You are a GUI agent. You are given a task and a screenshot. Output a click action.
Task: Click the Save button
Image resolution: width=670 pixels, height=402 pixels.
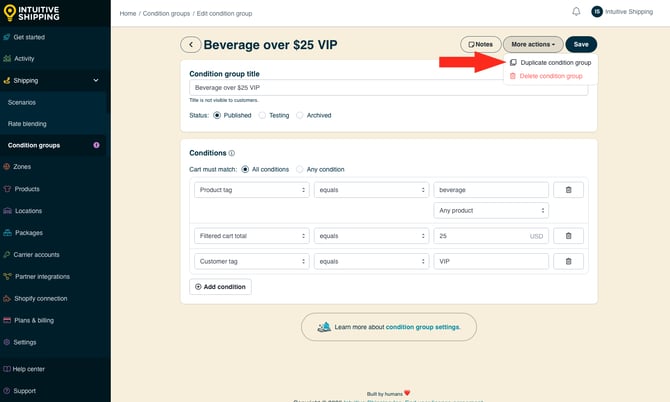click(x=581, y=44)
